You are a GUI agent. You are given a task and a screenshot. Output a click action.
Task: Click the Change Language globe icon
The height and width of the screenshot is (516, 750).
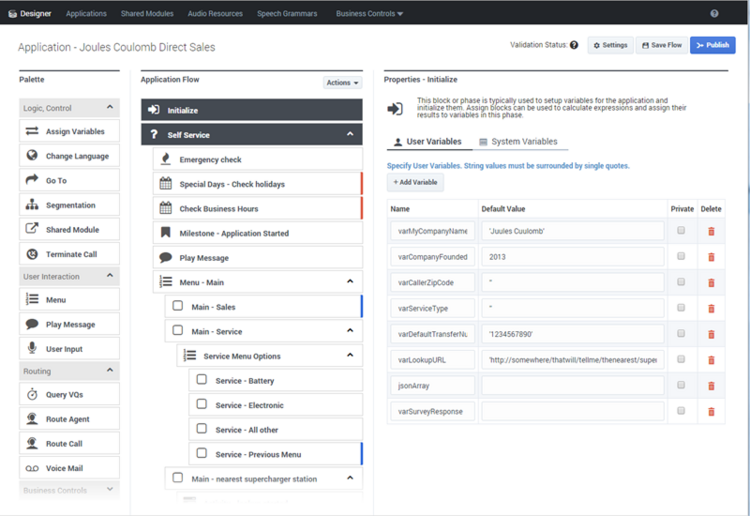(x=32, y=155)
